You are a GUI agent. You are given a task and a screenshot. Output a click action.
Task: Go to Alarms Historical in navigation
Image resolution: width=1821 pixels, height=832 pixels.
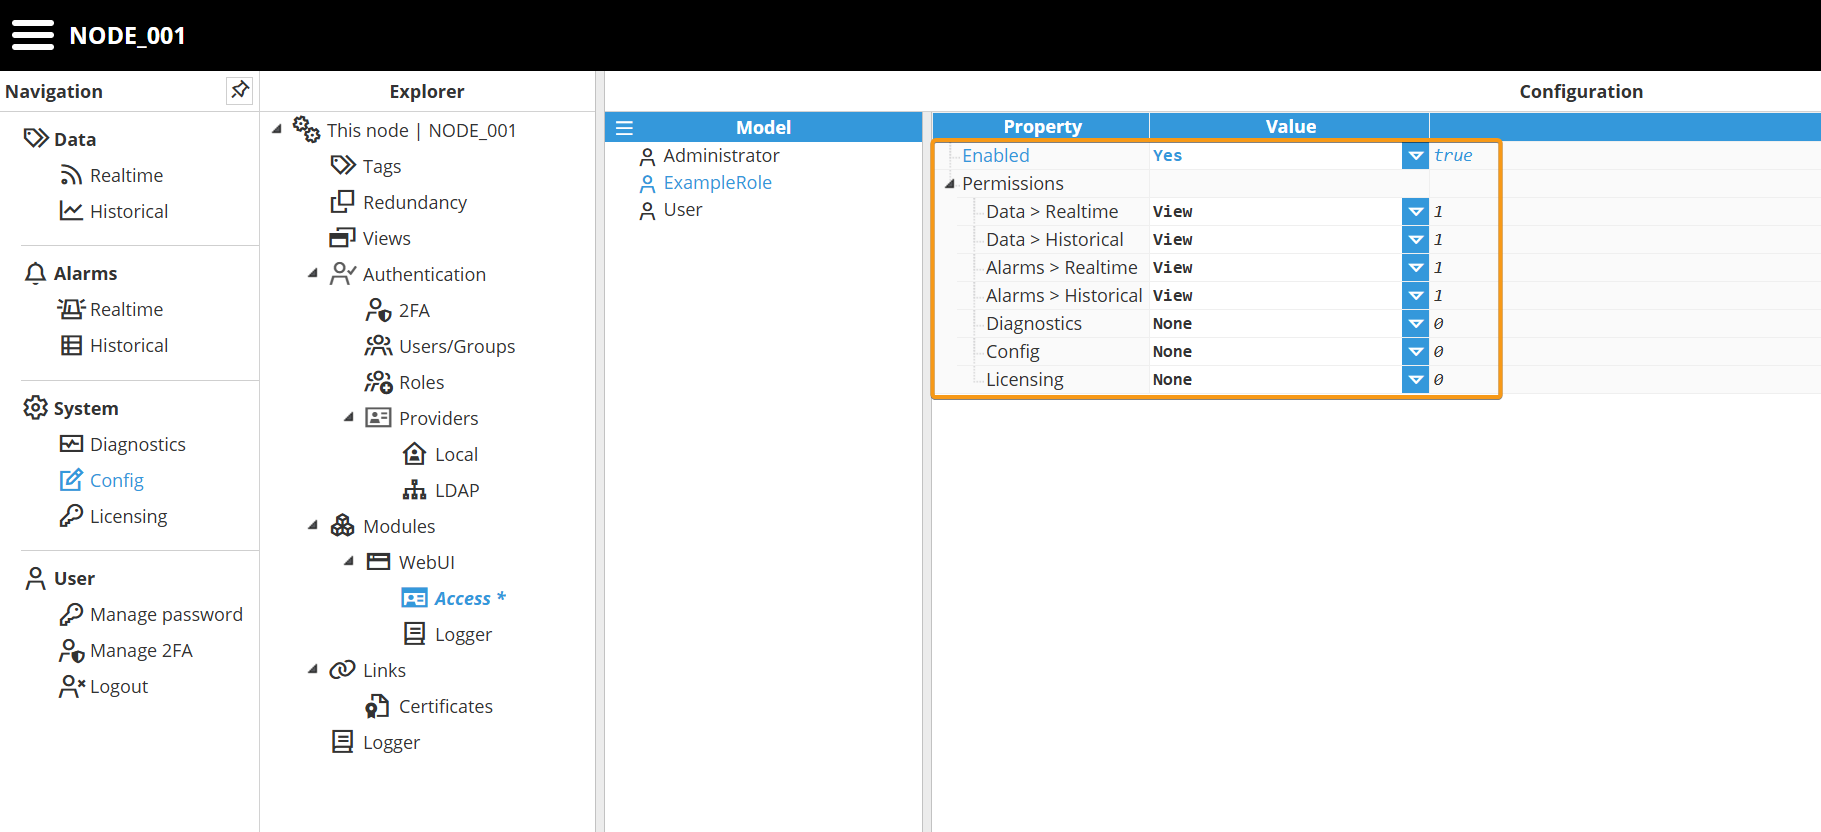tap(128, 345)
